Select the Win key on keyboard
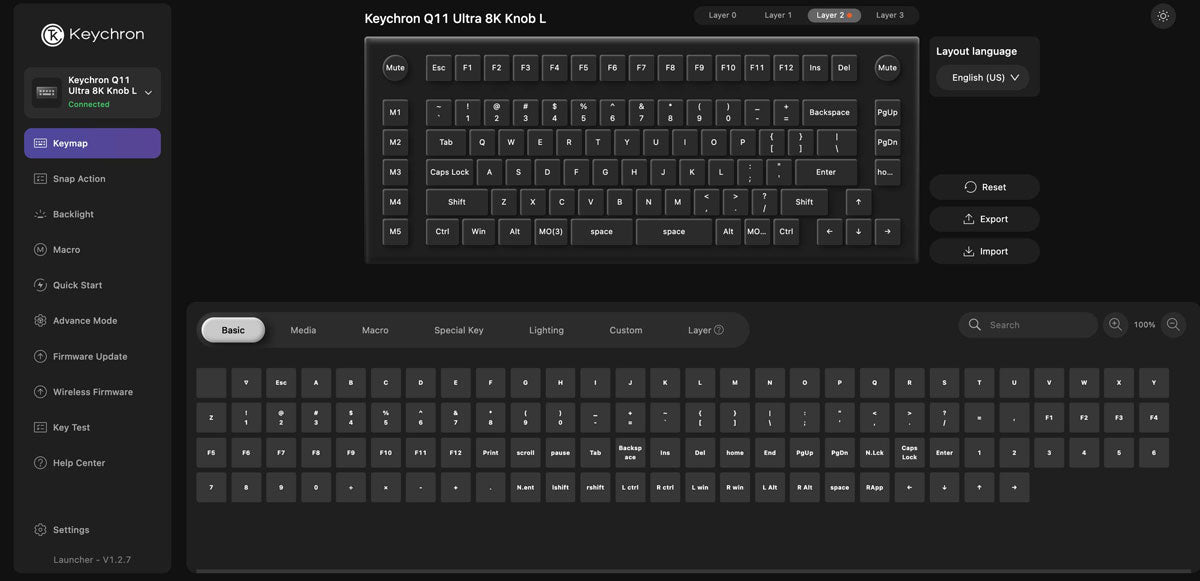The width and height of the screenshot is (1200, 581). [x=478, y=232]
